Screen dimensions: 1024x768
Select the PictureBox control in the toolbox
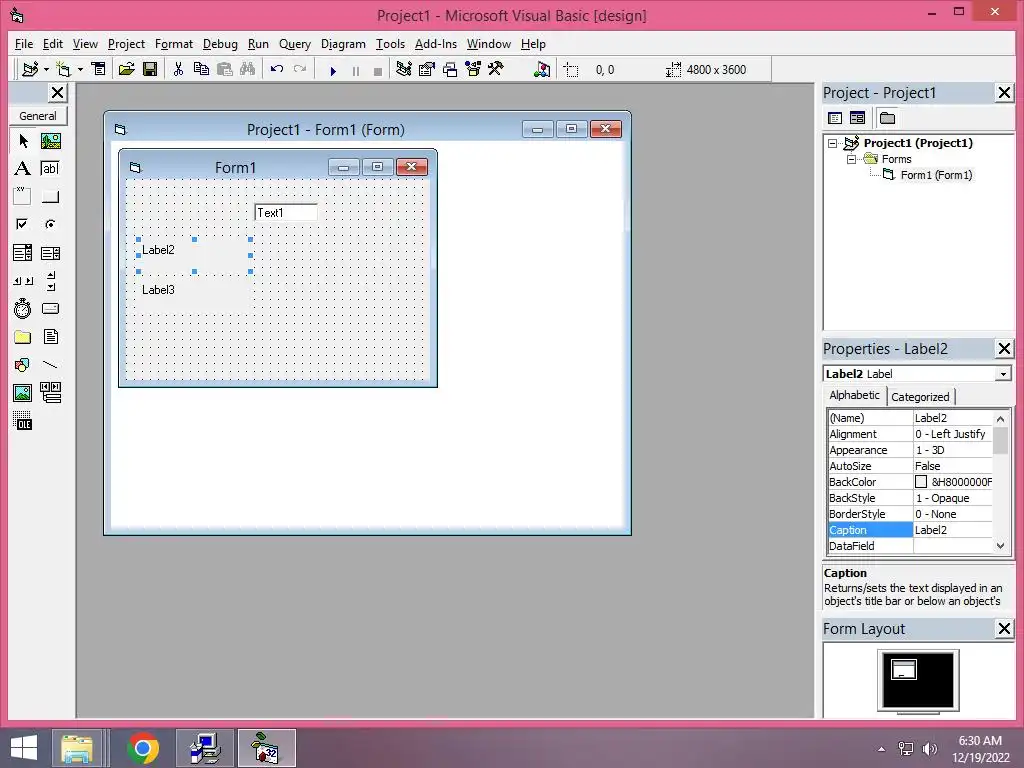[x=51, y=141]
